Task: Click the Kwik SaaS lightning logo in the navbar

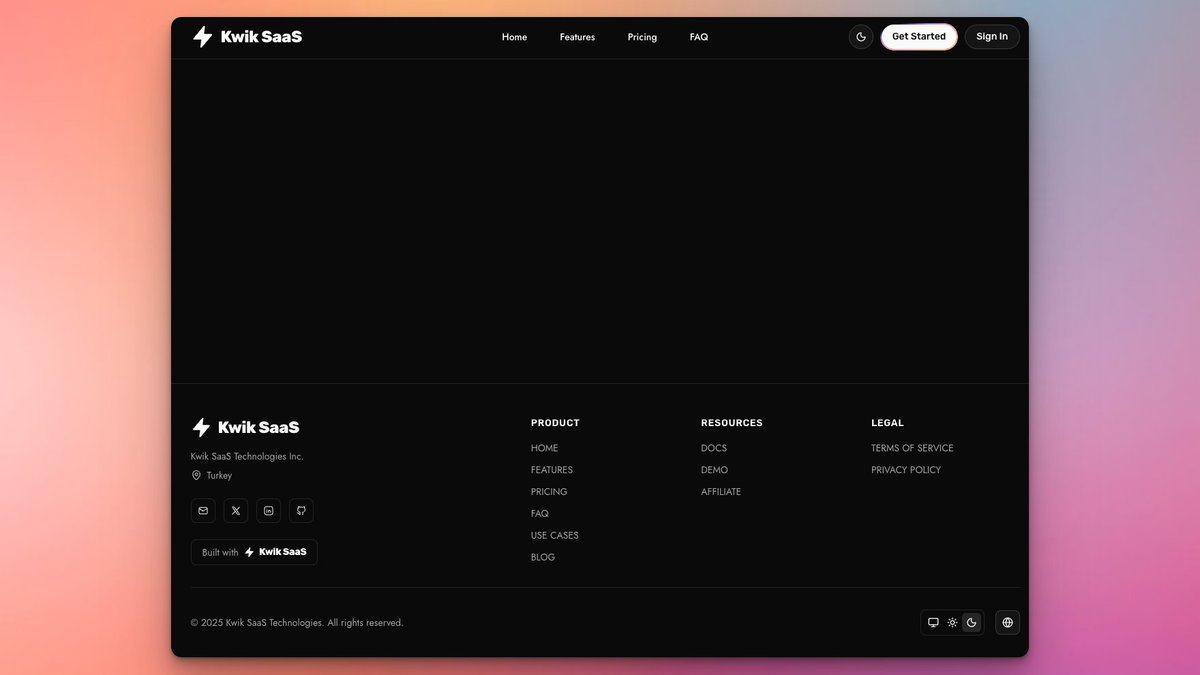Action: click(202, 36)
